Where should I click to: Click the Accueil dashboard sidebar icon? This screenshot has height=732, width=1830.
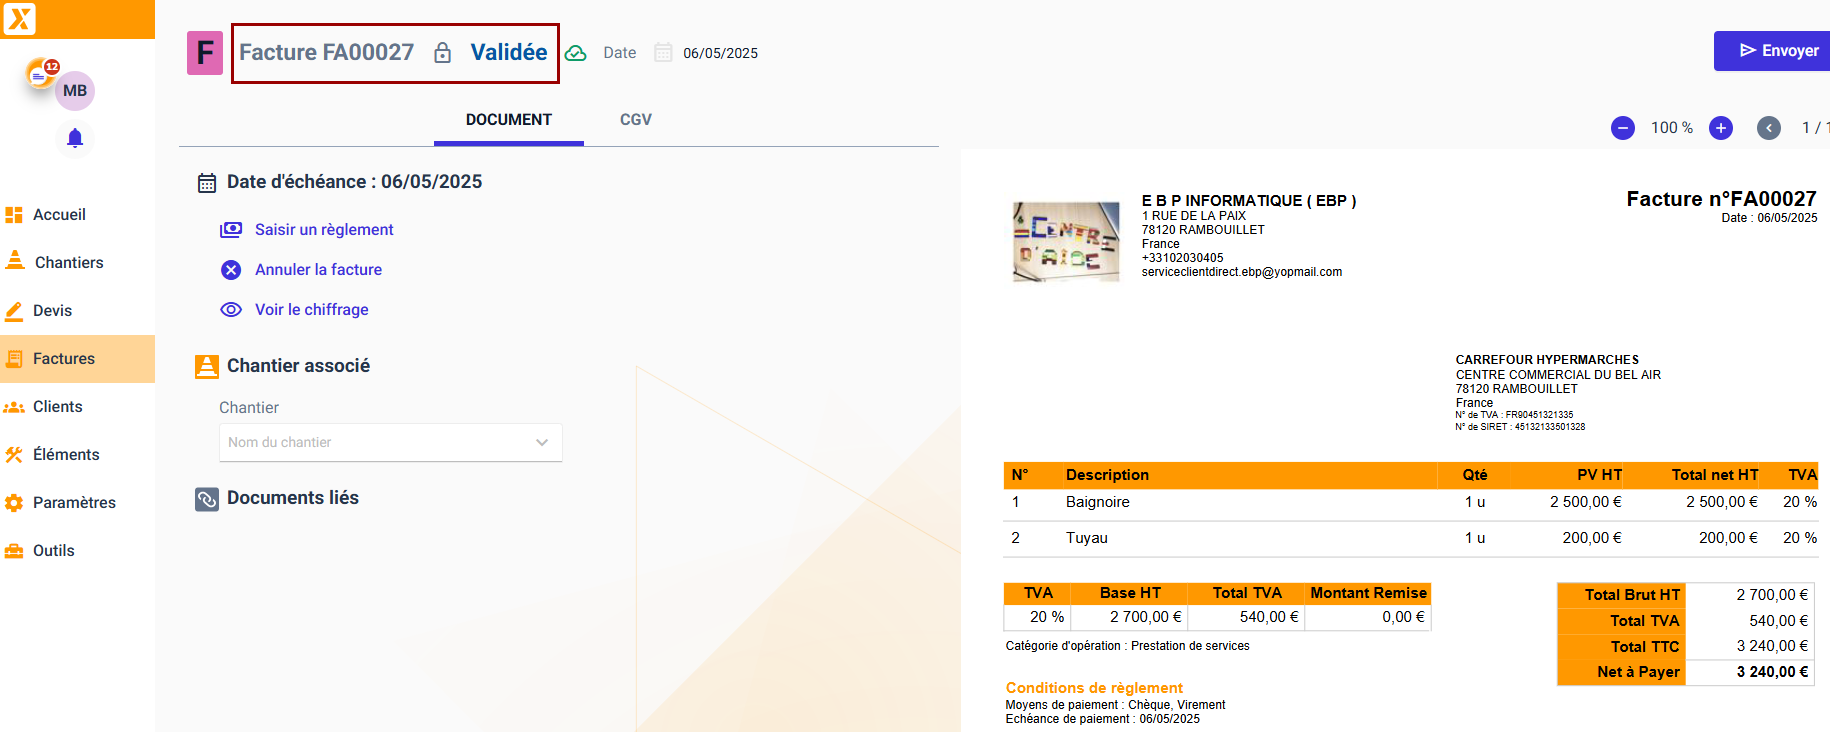pyautogui.click(x=14, y=215)
